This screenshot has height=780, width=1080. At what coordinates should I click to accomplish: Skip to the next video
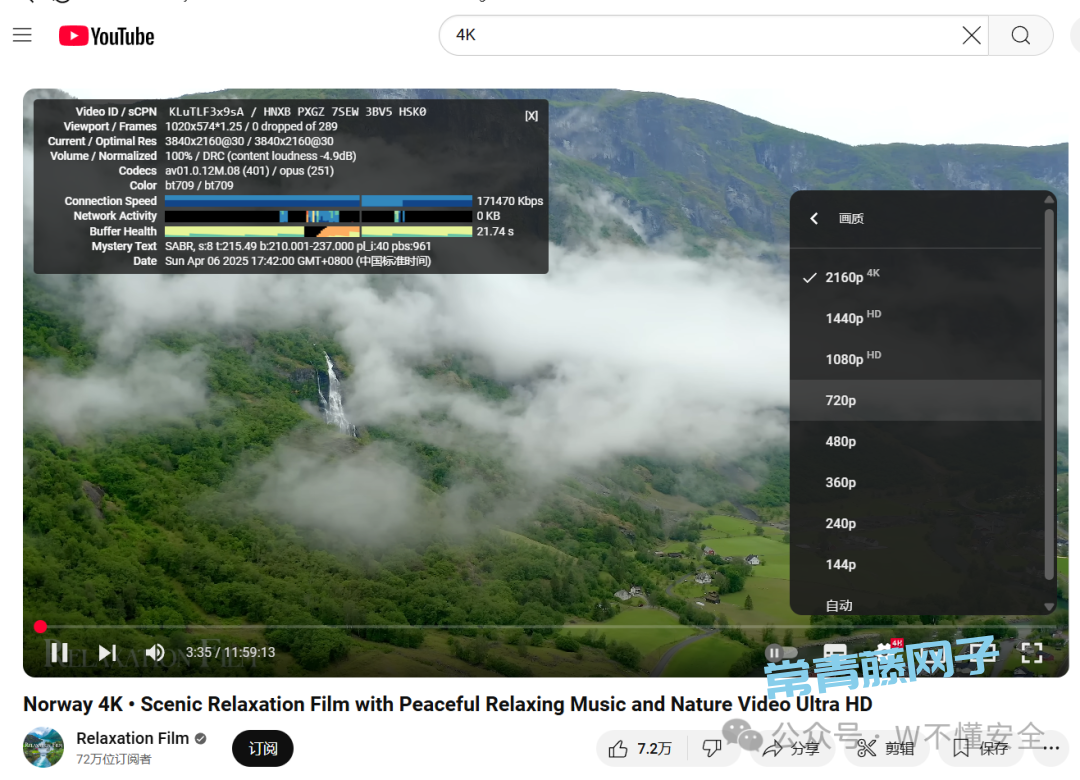[108, 653]
